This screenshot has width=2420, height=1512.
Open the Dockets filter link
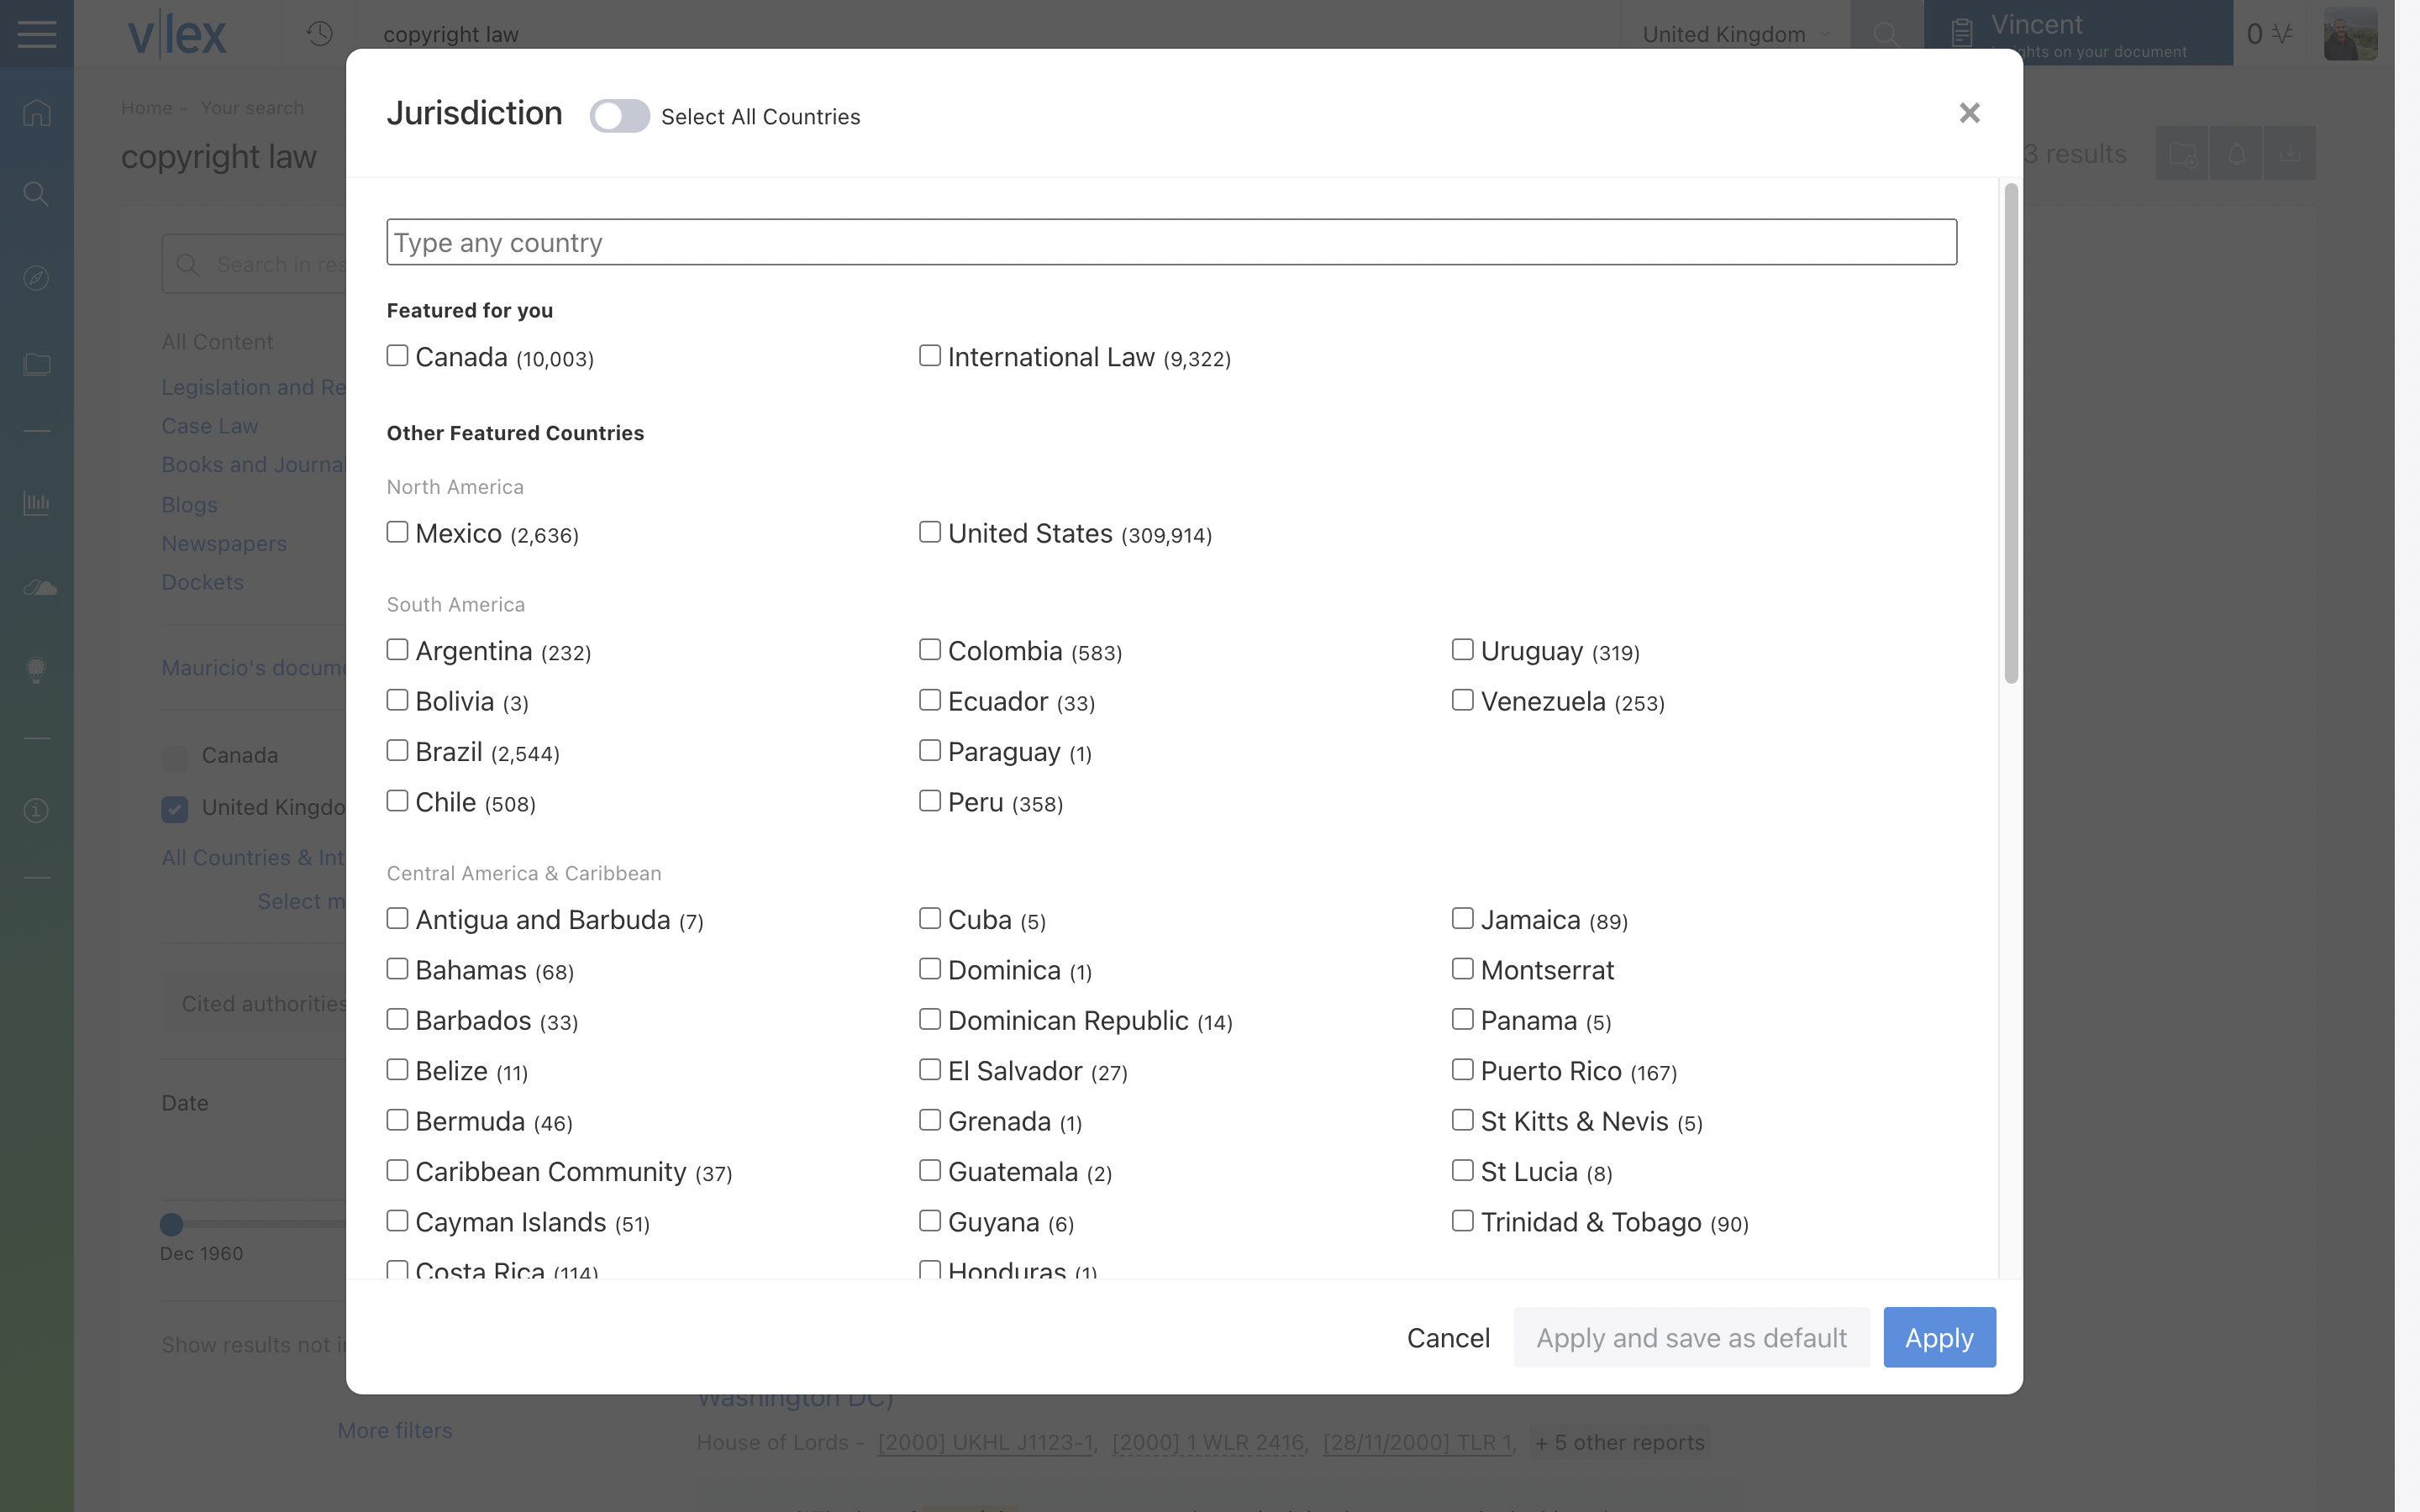203,583
